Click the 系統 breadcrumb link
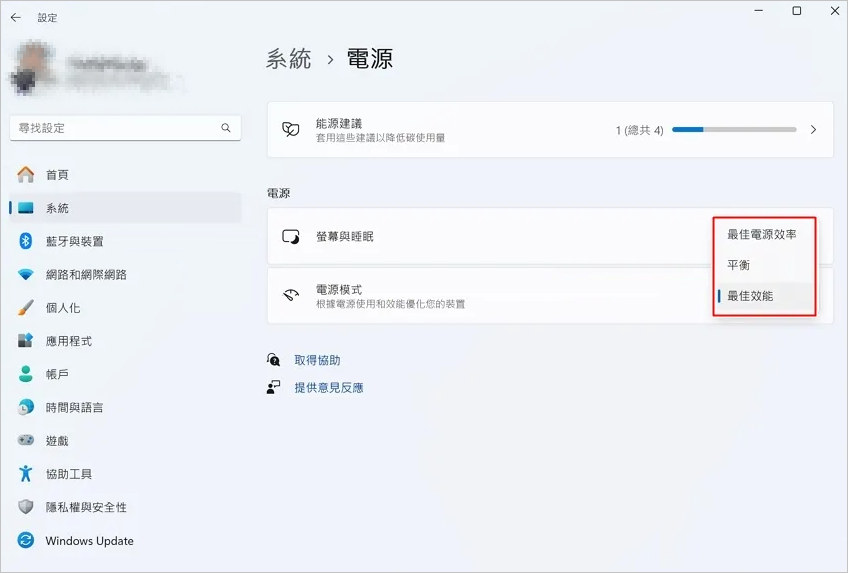Screen dimensions: 848x573 288,58
